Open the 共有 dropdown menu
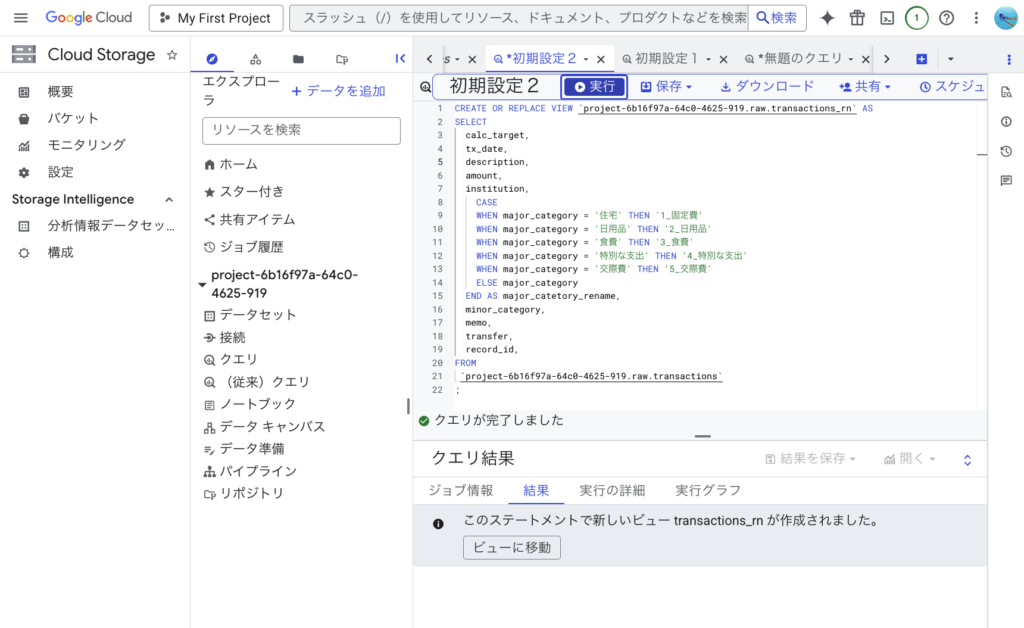This screenshot has width=1024, height=628. tap(865, 87)
